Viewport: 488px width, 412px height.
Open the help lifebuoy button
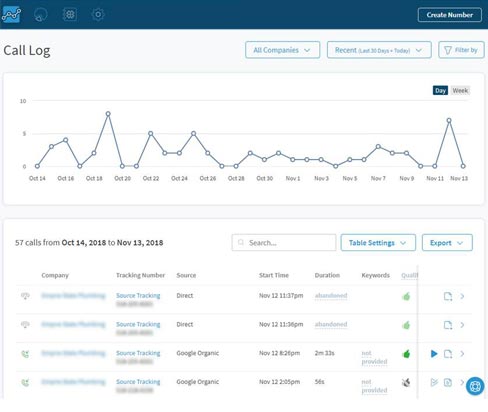tap(475, 386)
